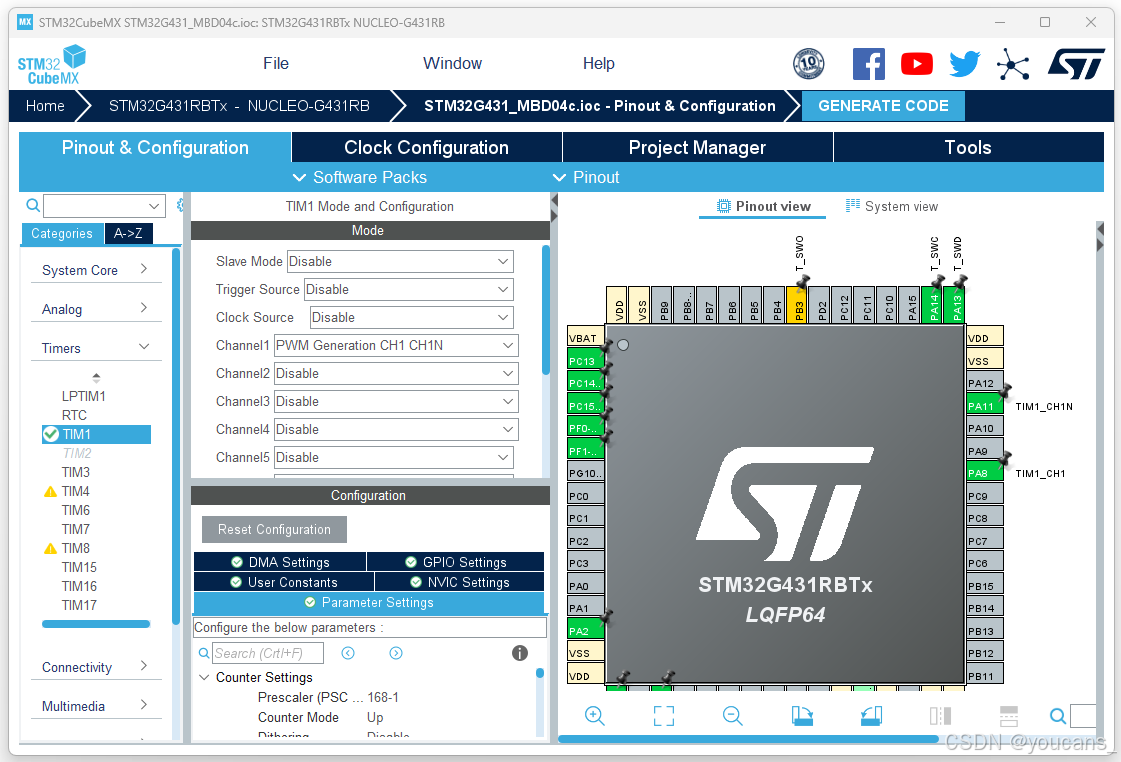The width and height of the screenshot is (1121, 762).
Task: Zoom in on the pinout view
Action: tap(595, 716)
